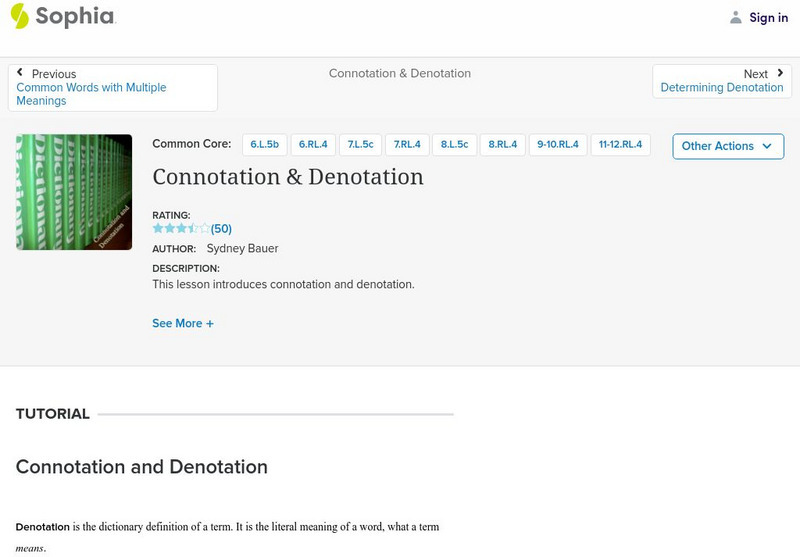Click the user profile icon
This screenshot has width=800, height=557.
tap(736, 17)
